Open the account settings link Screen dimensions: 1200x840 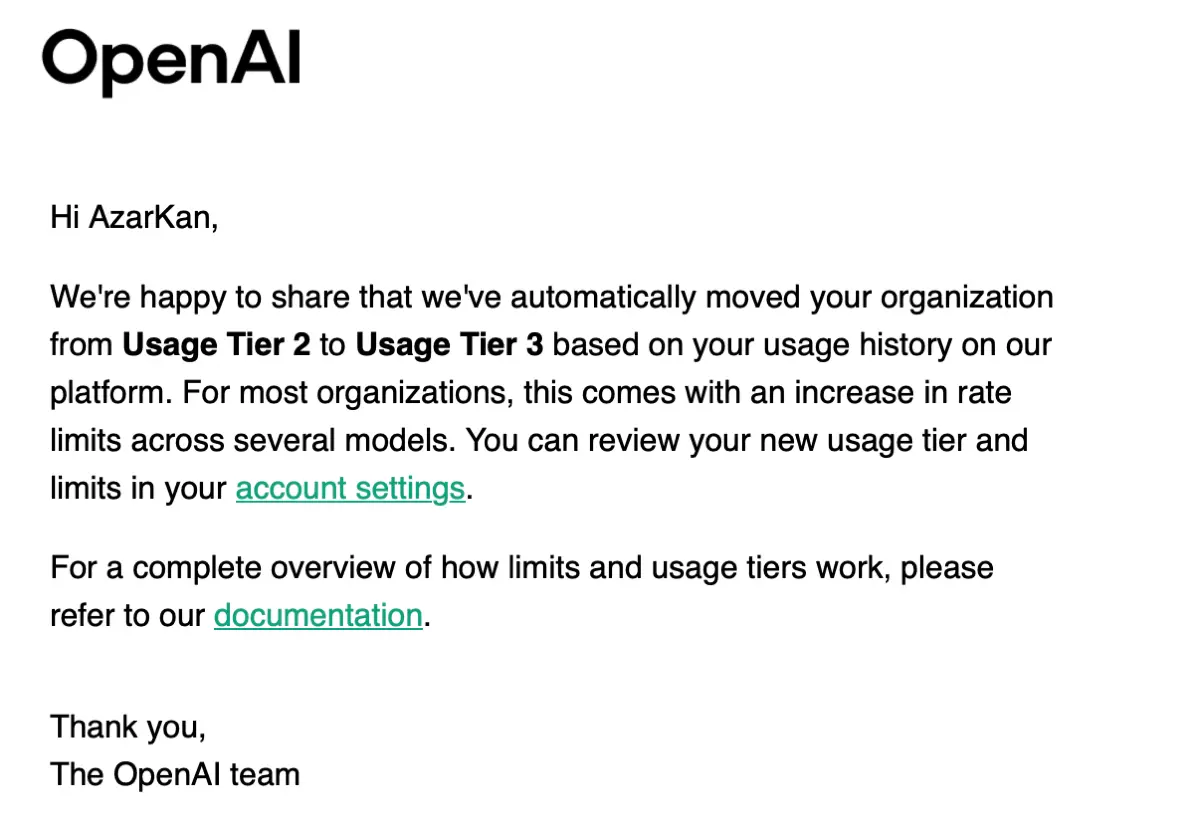350,488
